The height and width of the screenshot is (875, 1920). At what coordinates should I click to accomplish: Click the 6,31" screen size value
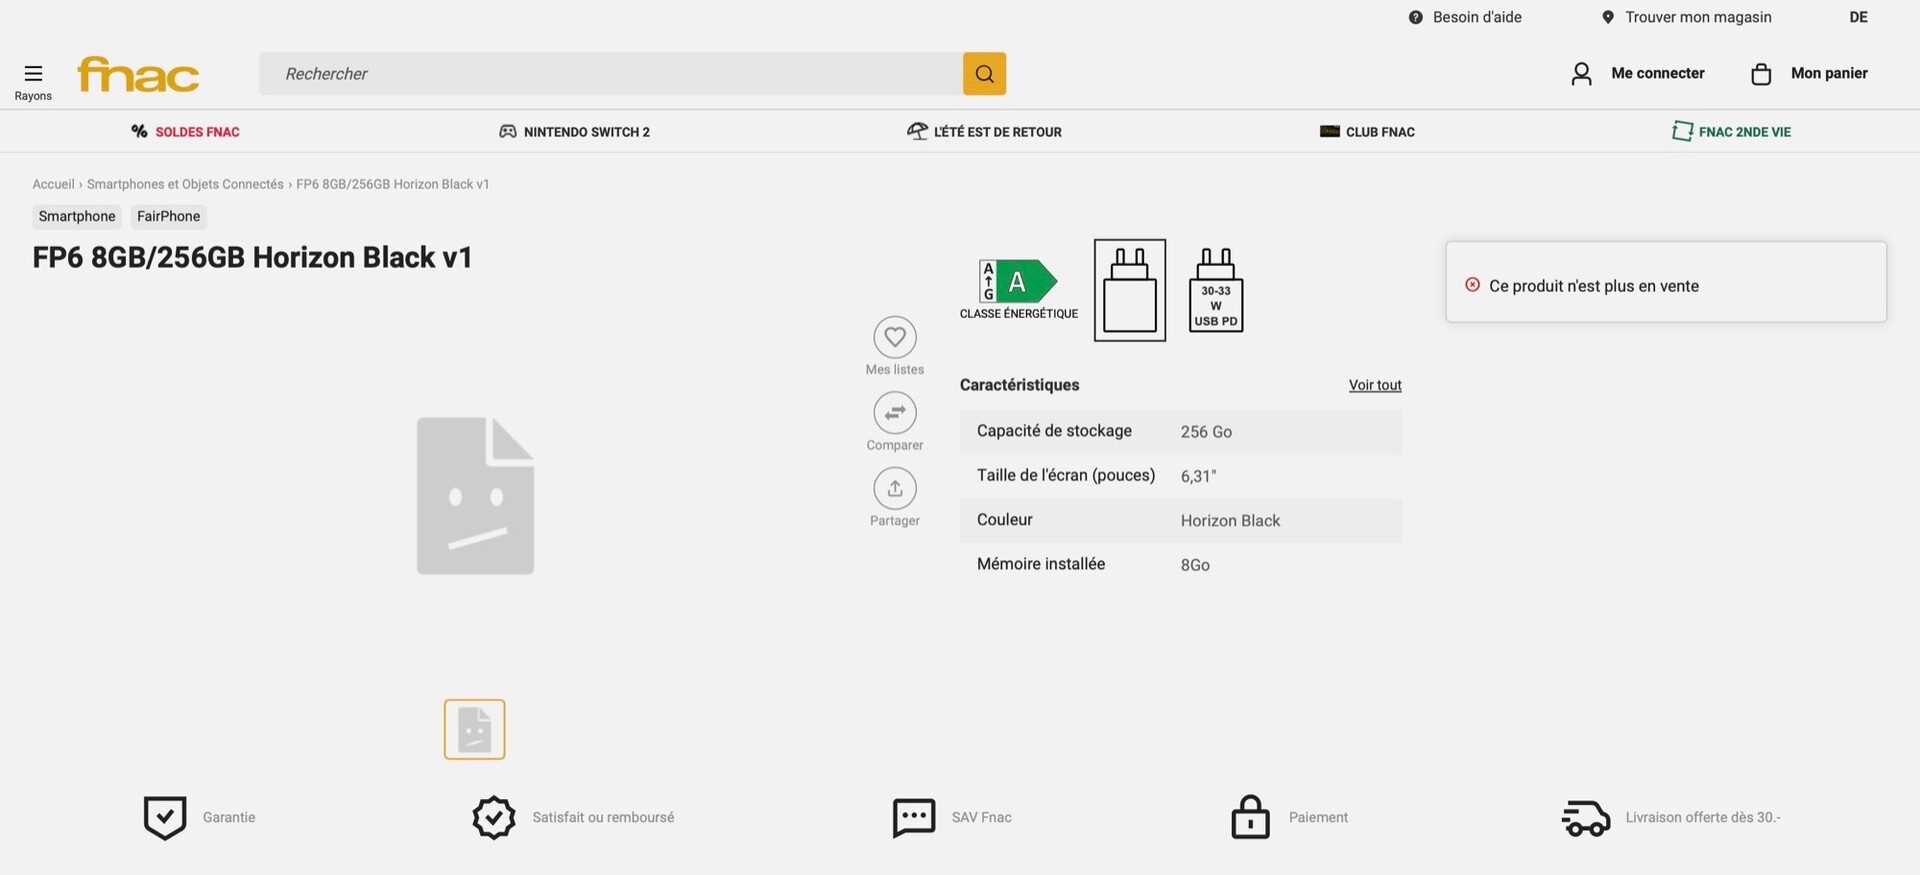tap(1198, 476)
